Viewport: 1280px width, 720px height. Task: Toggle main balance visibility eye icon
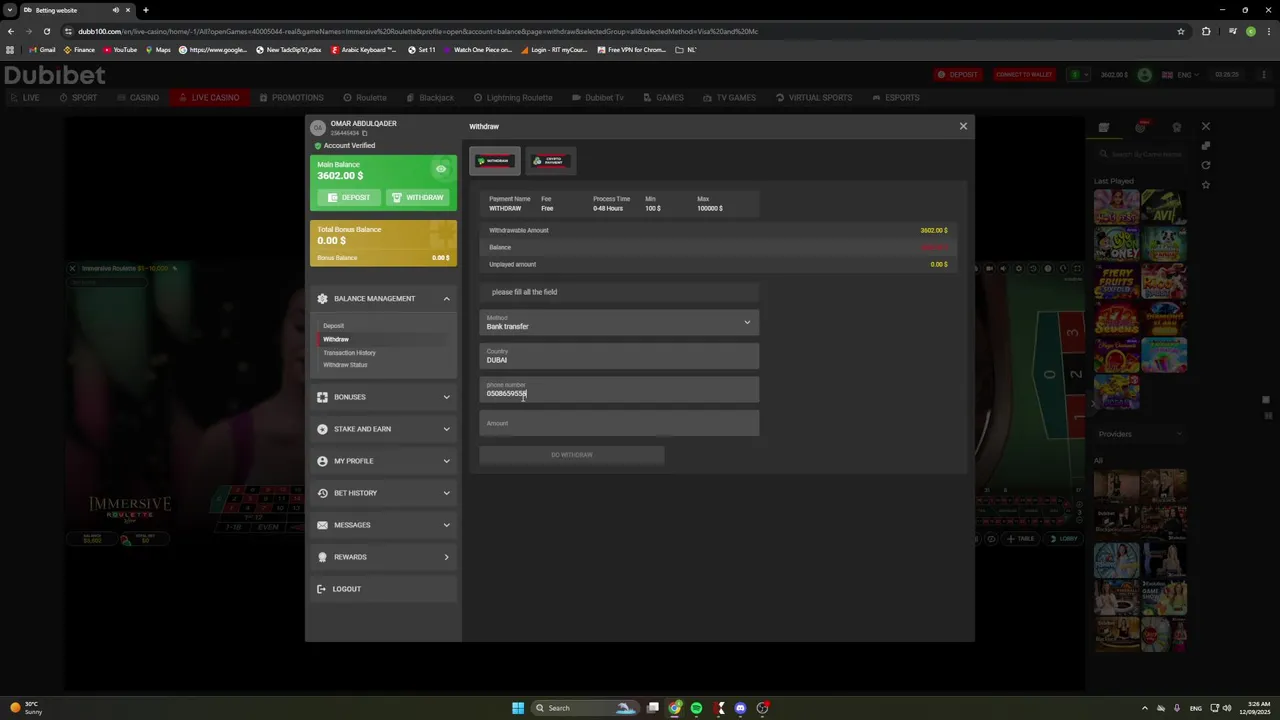(440, 169)
